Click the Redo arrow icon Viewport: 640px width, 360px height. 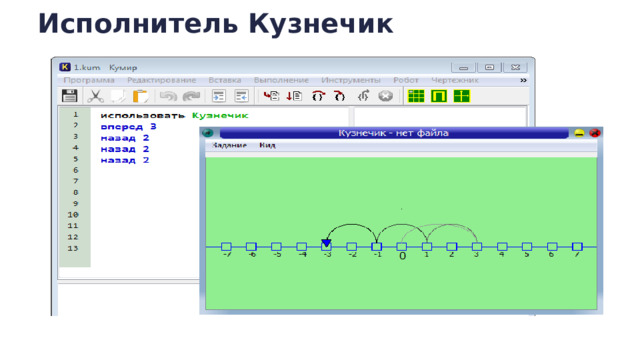pyautogui.click(x=191, y=96)
